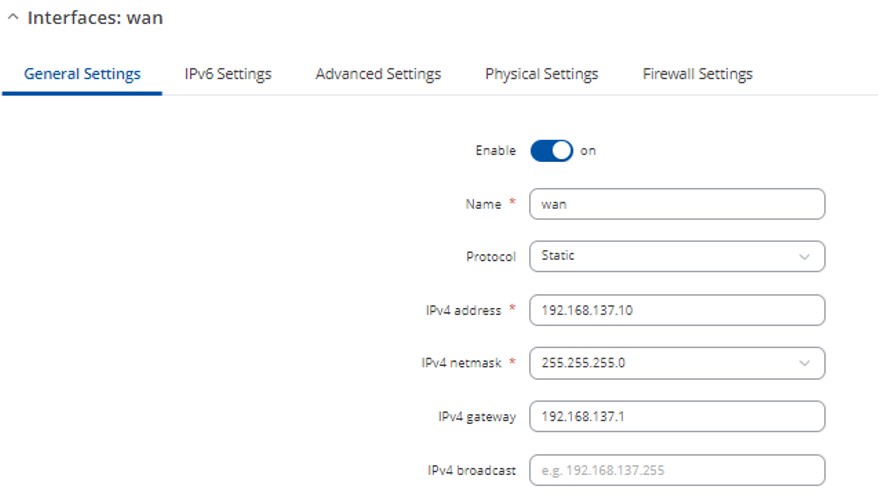The width and height of the screenshot is (878, 500).
Task: Click the on label beside the Enable switch
Action: (588, 151)
